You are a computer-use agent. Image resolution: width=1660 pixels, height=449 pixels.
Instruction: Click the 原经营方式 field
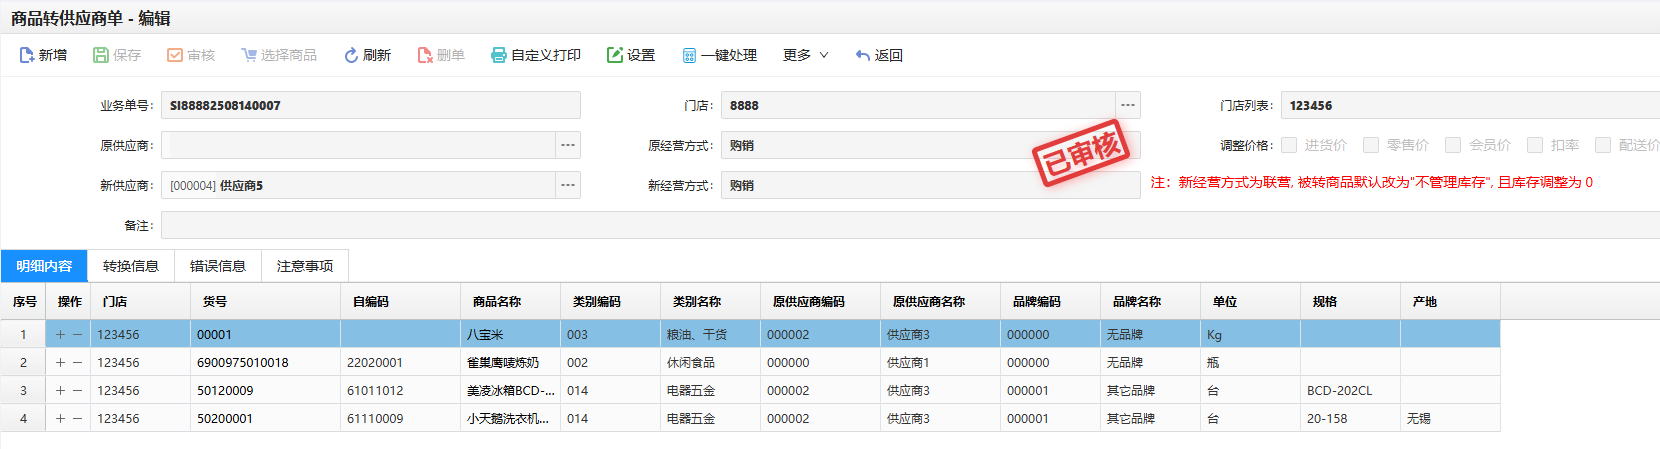coord(930,145)
